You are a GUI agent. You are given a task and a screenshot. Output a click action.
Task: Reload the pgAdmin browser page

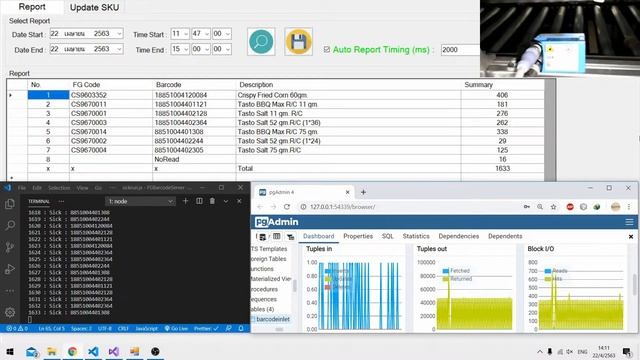287,207
